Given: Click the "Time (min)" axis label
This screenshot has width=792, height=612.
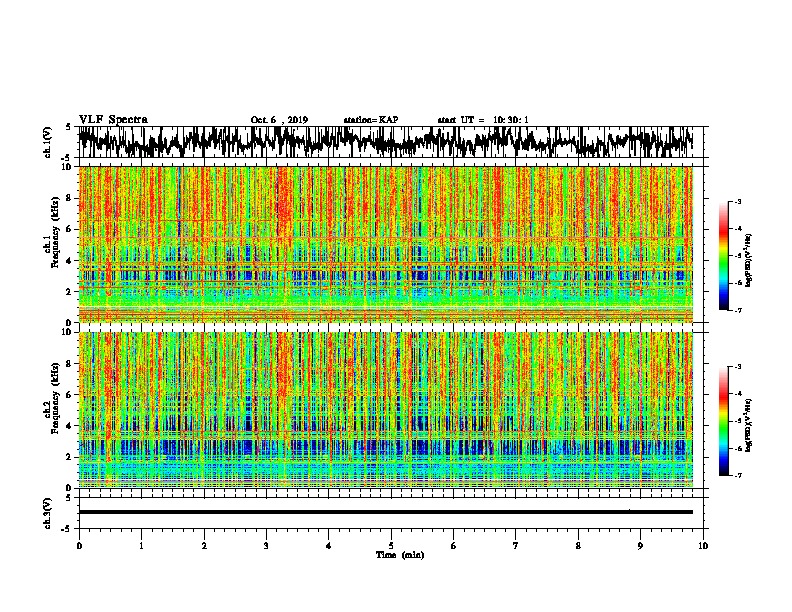Looking at the screenshot, I should click(400, 555).
